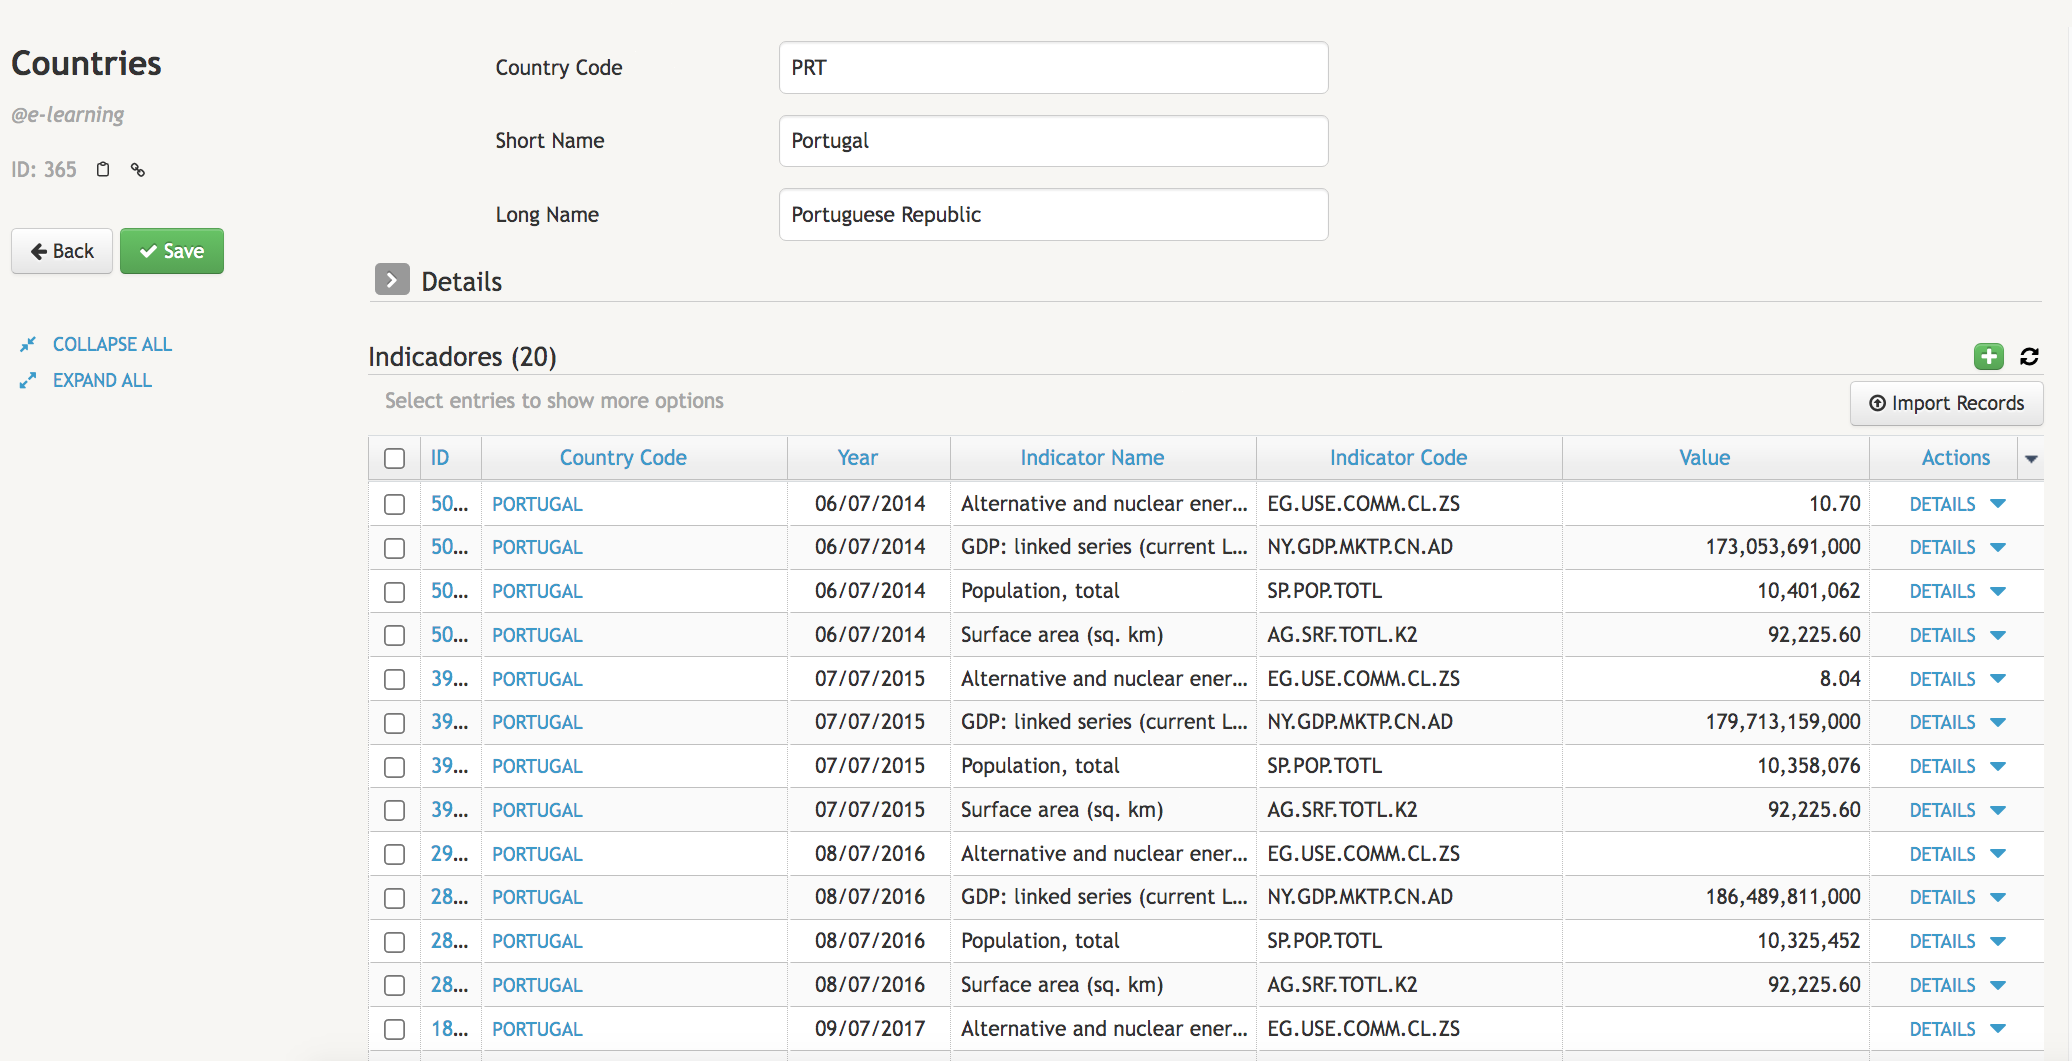Click the Collapse All arrows icon
Screen dimensions: 2072x1061
[x=28, y=344]
